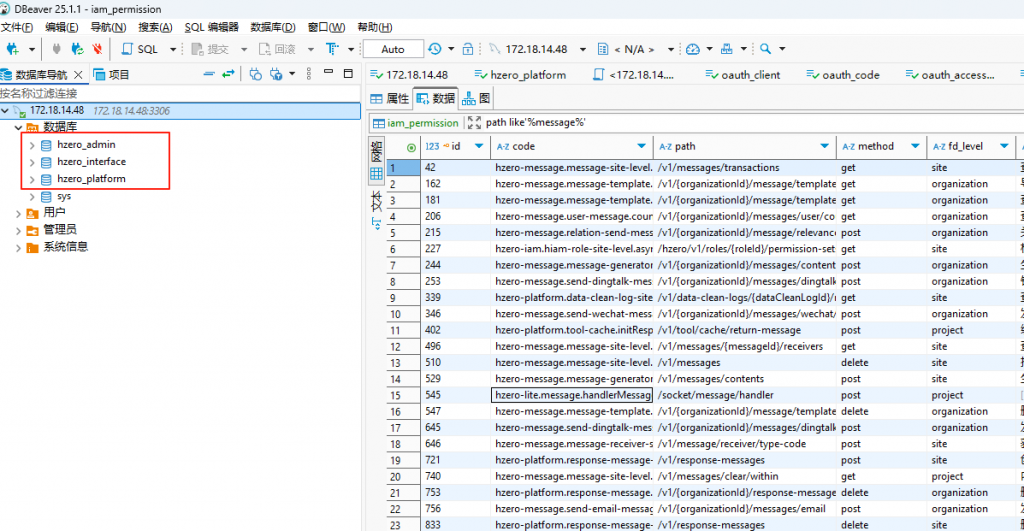Click the transaction log clock icon
This screenshot has height=531, width=1024.
(x=434, y=49)
